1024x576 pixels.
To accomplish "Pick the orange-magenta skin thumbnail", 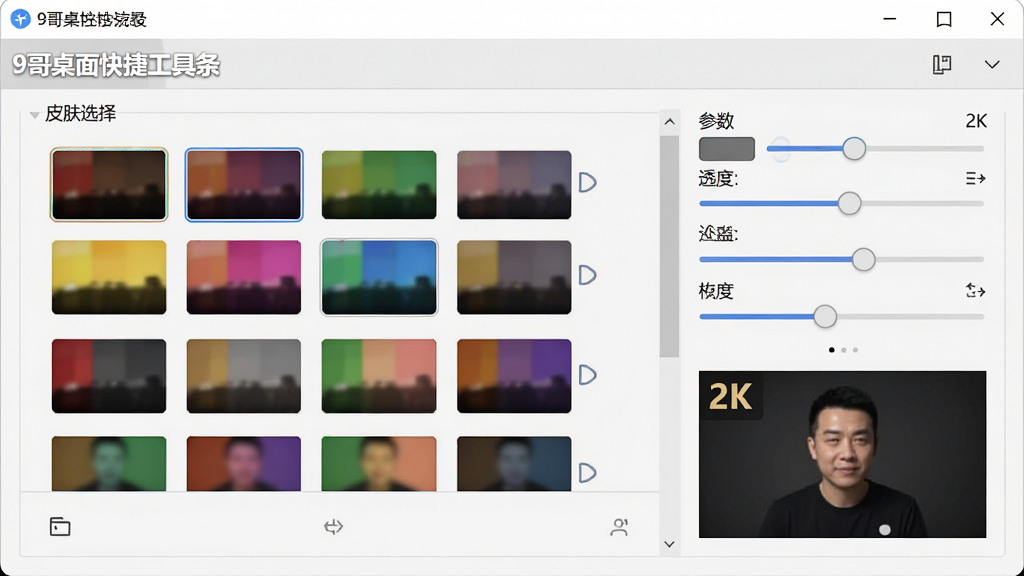I will click(244, 277).
